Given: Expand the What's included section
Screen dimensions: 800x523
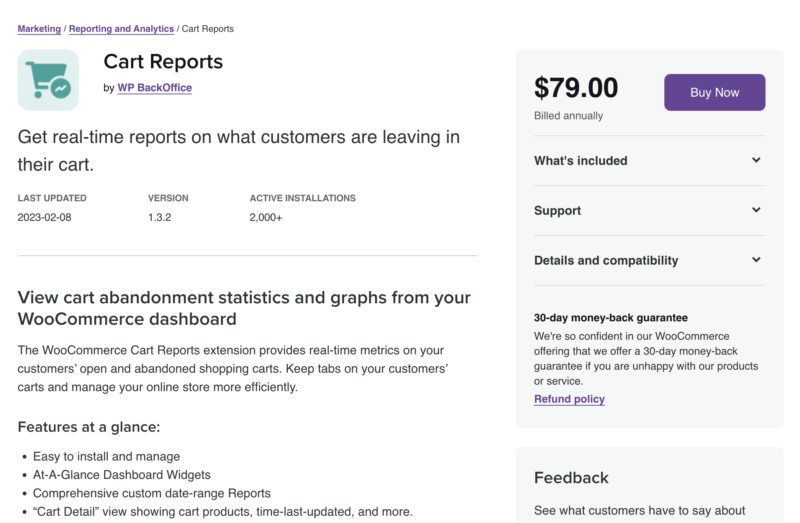Looking at the screenshot, I should click(649, 161).
